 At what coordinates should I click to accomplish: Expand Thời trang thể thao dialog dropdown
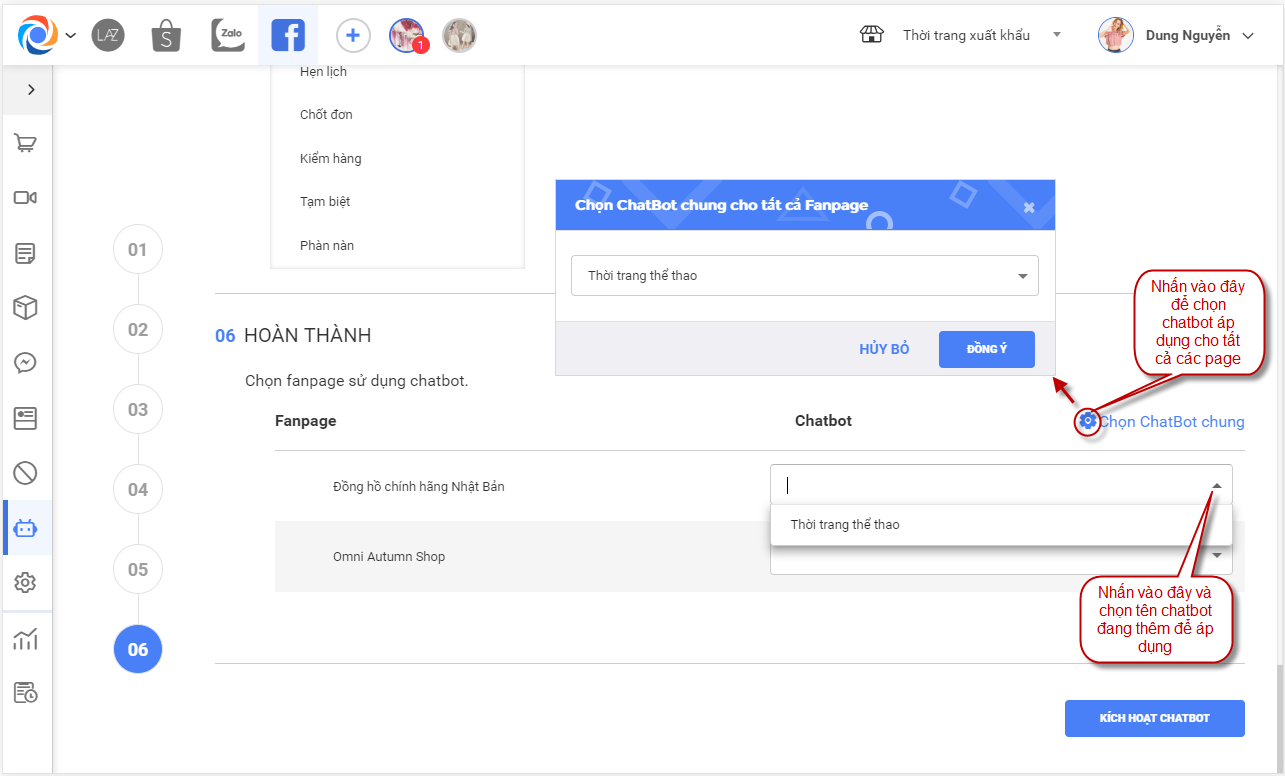[1022, 276]
